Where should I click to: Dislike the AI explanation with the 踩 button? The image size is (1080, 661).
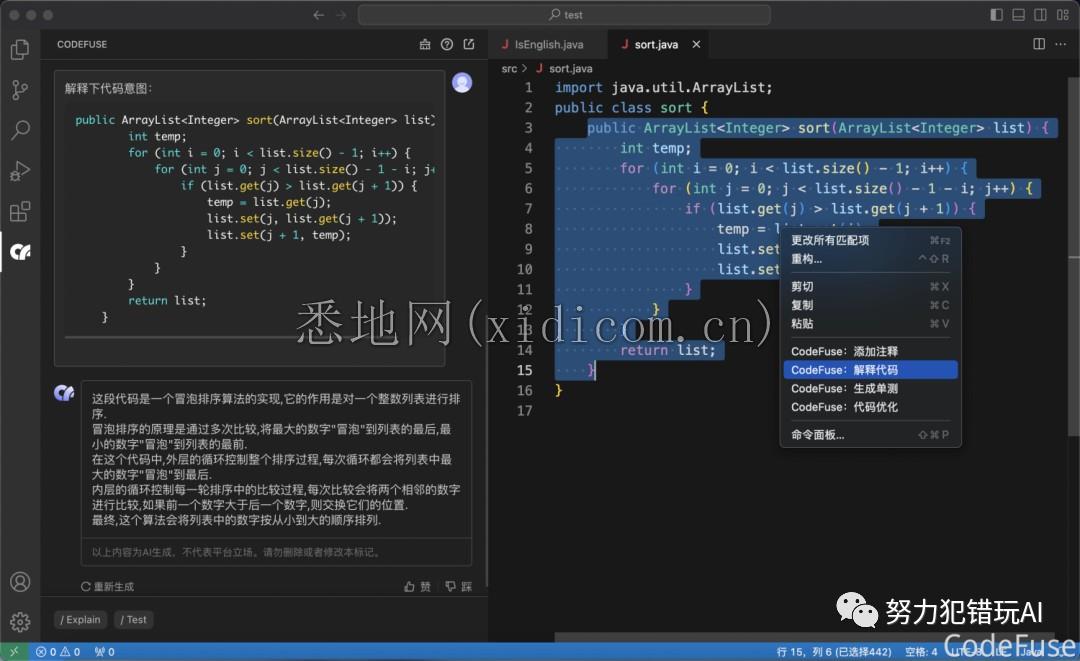pos(457,587)
